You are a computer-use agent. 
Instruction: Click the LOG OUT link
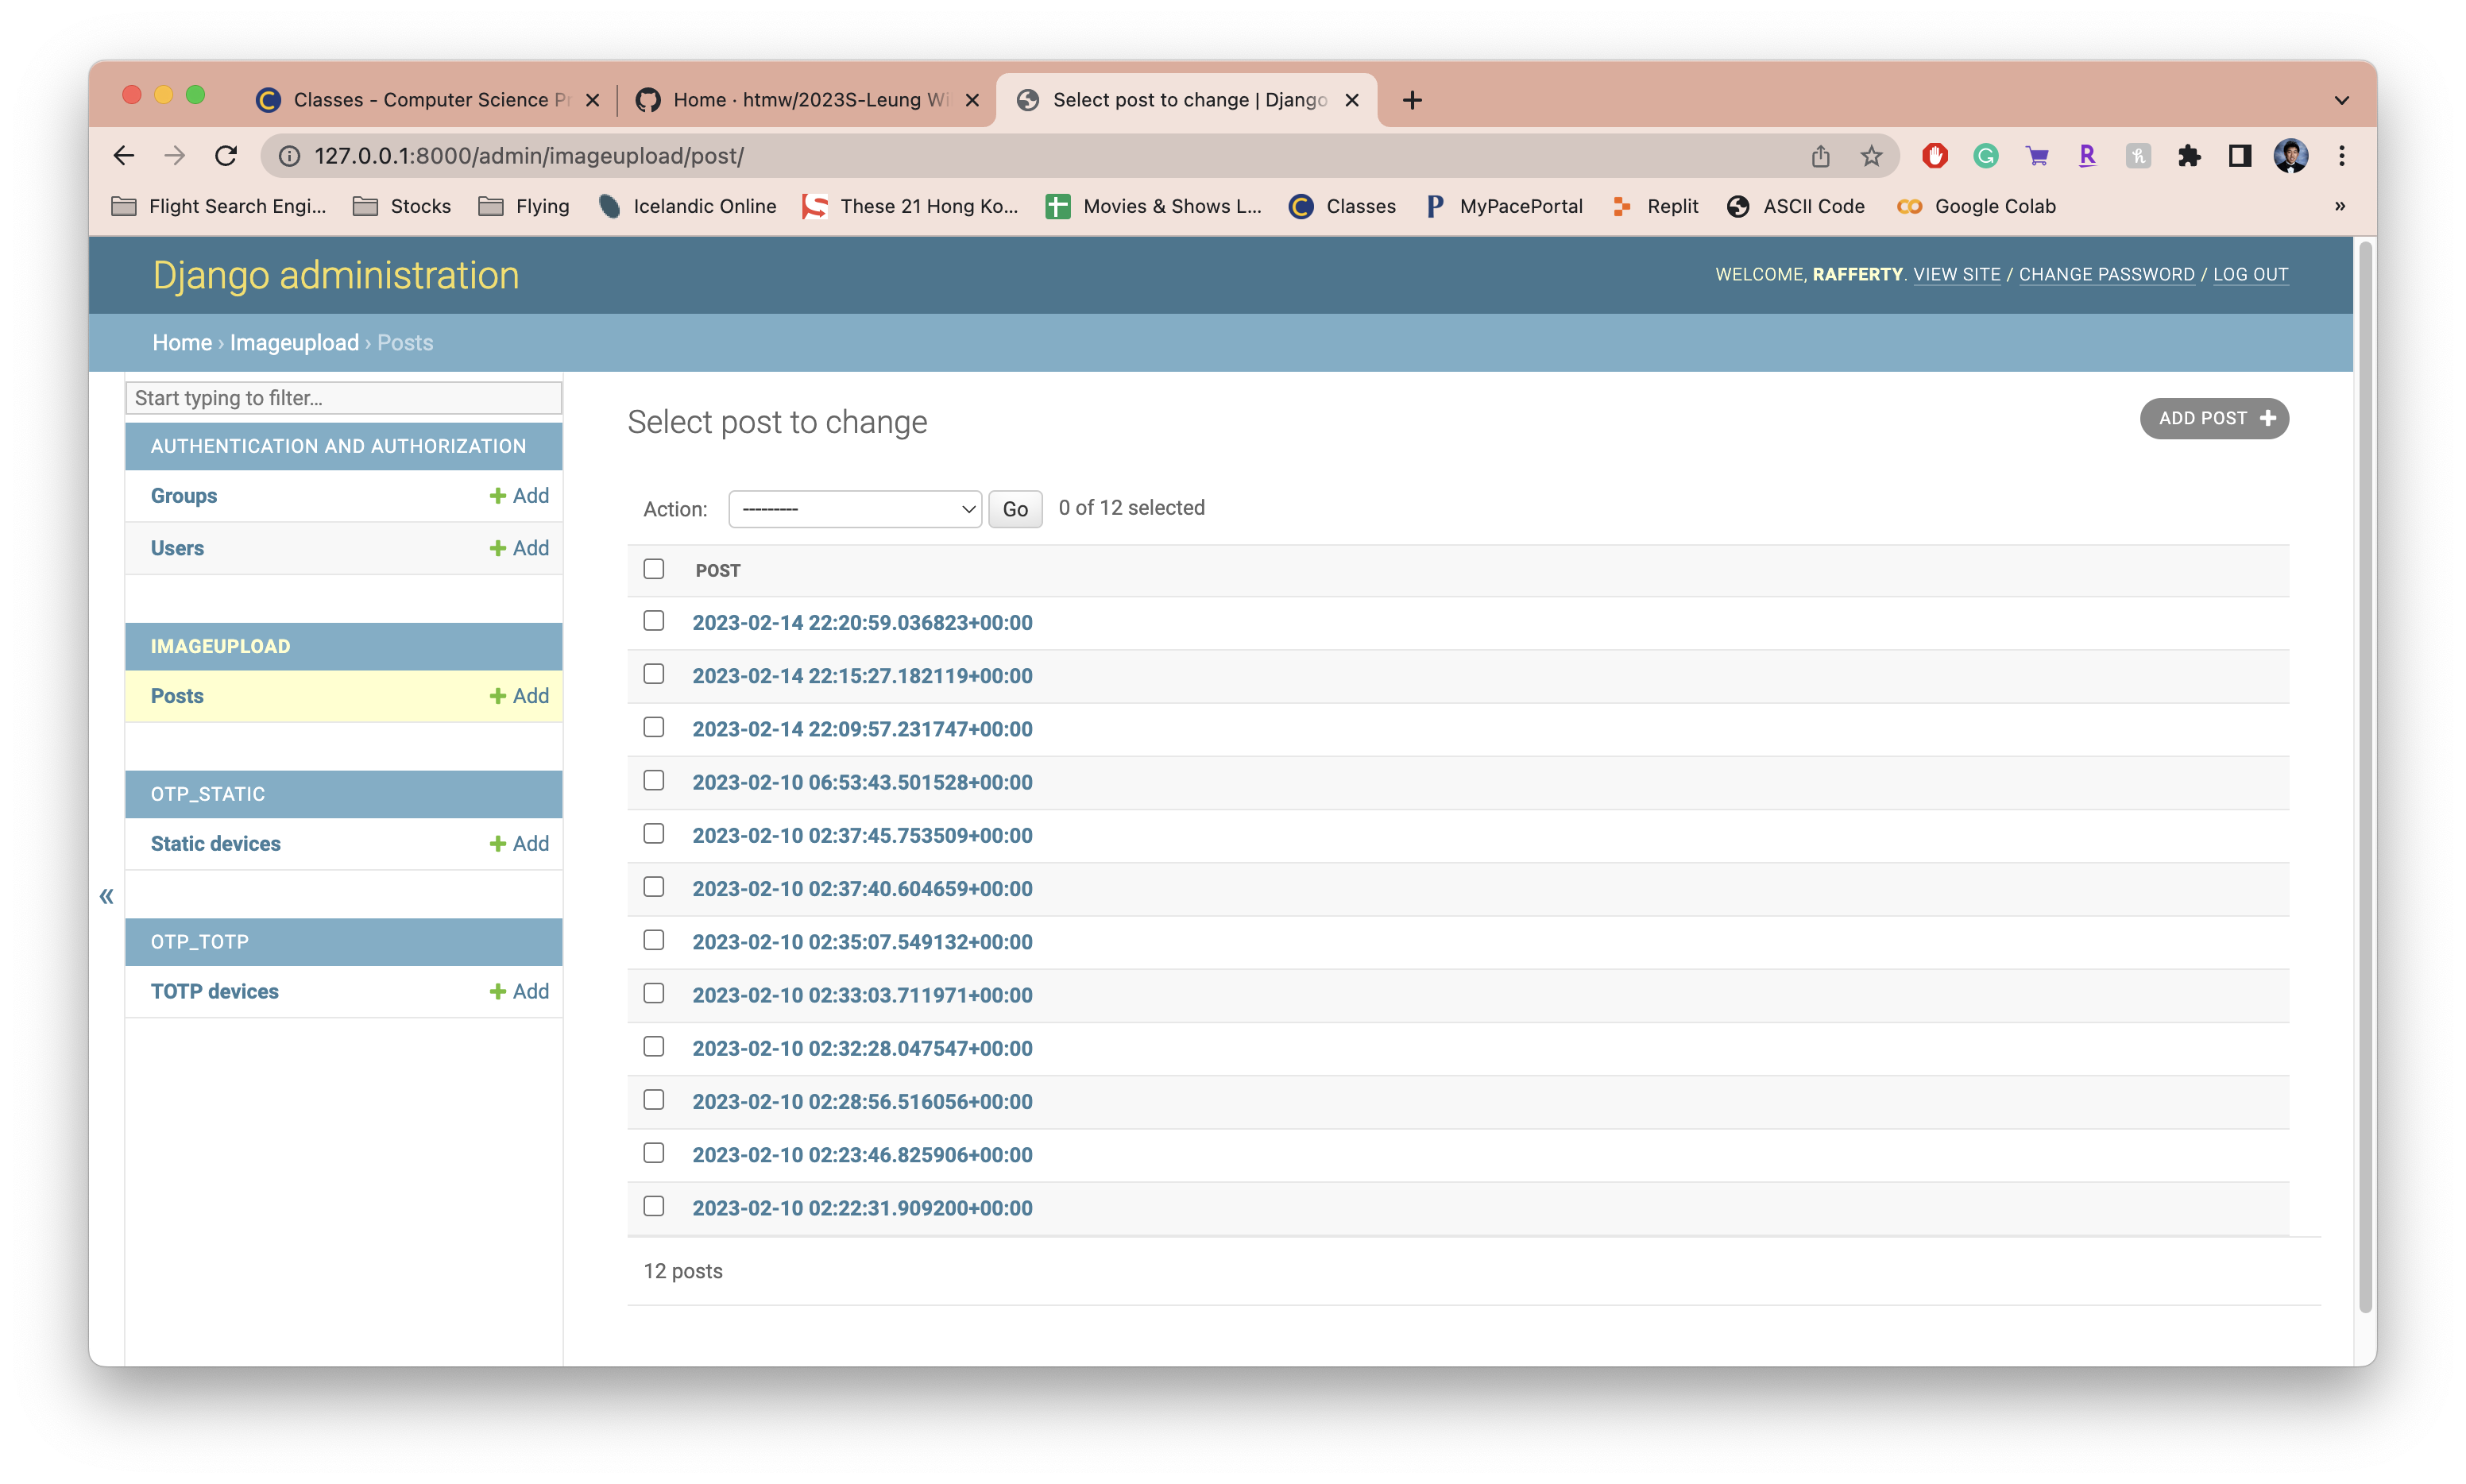point(2250,274)
